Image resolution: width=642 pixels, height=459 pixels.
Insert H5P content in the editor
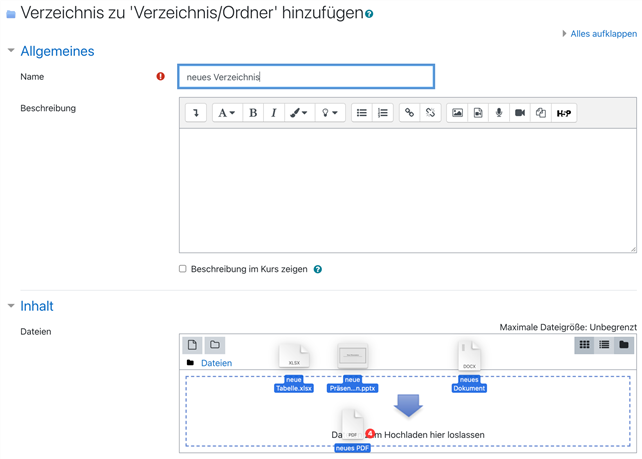click(x=564, y=113)
